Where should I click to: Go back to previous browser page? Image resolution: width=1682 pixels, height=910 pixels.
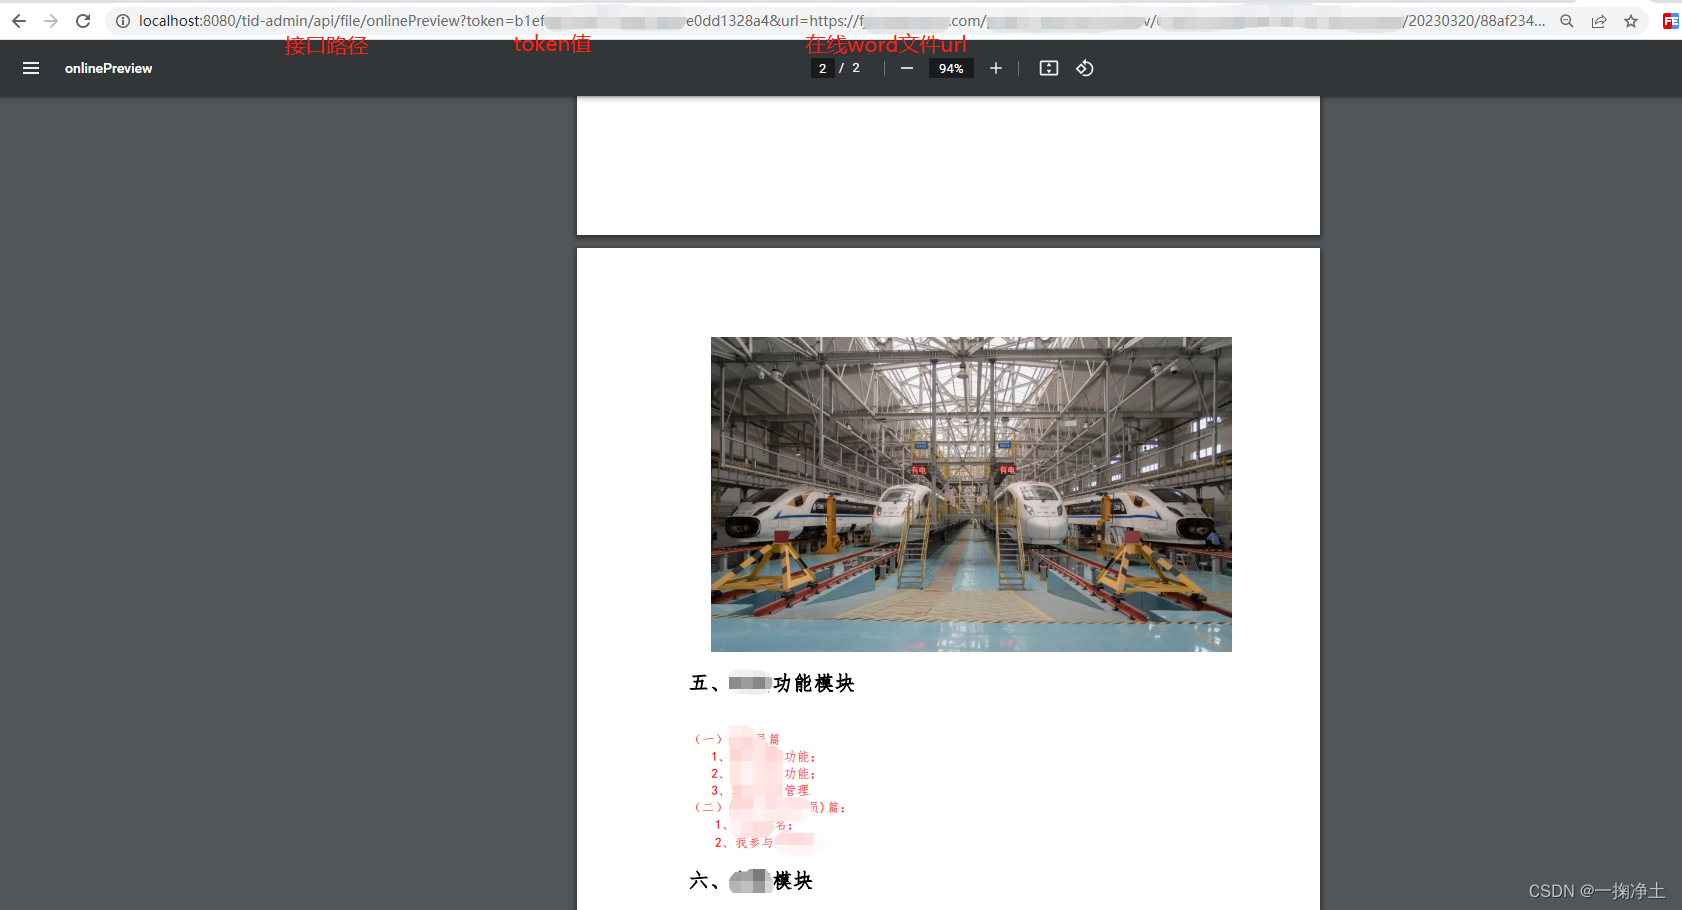tap(19, 21)
